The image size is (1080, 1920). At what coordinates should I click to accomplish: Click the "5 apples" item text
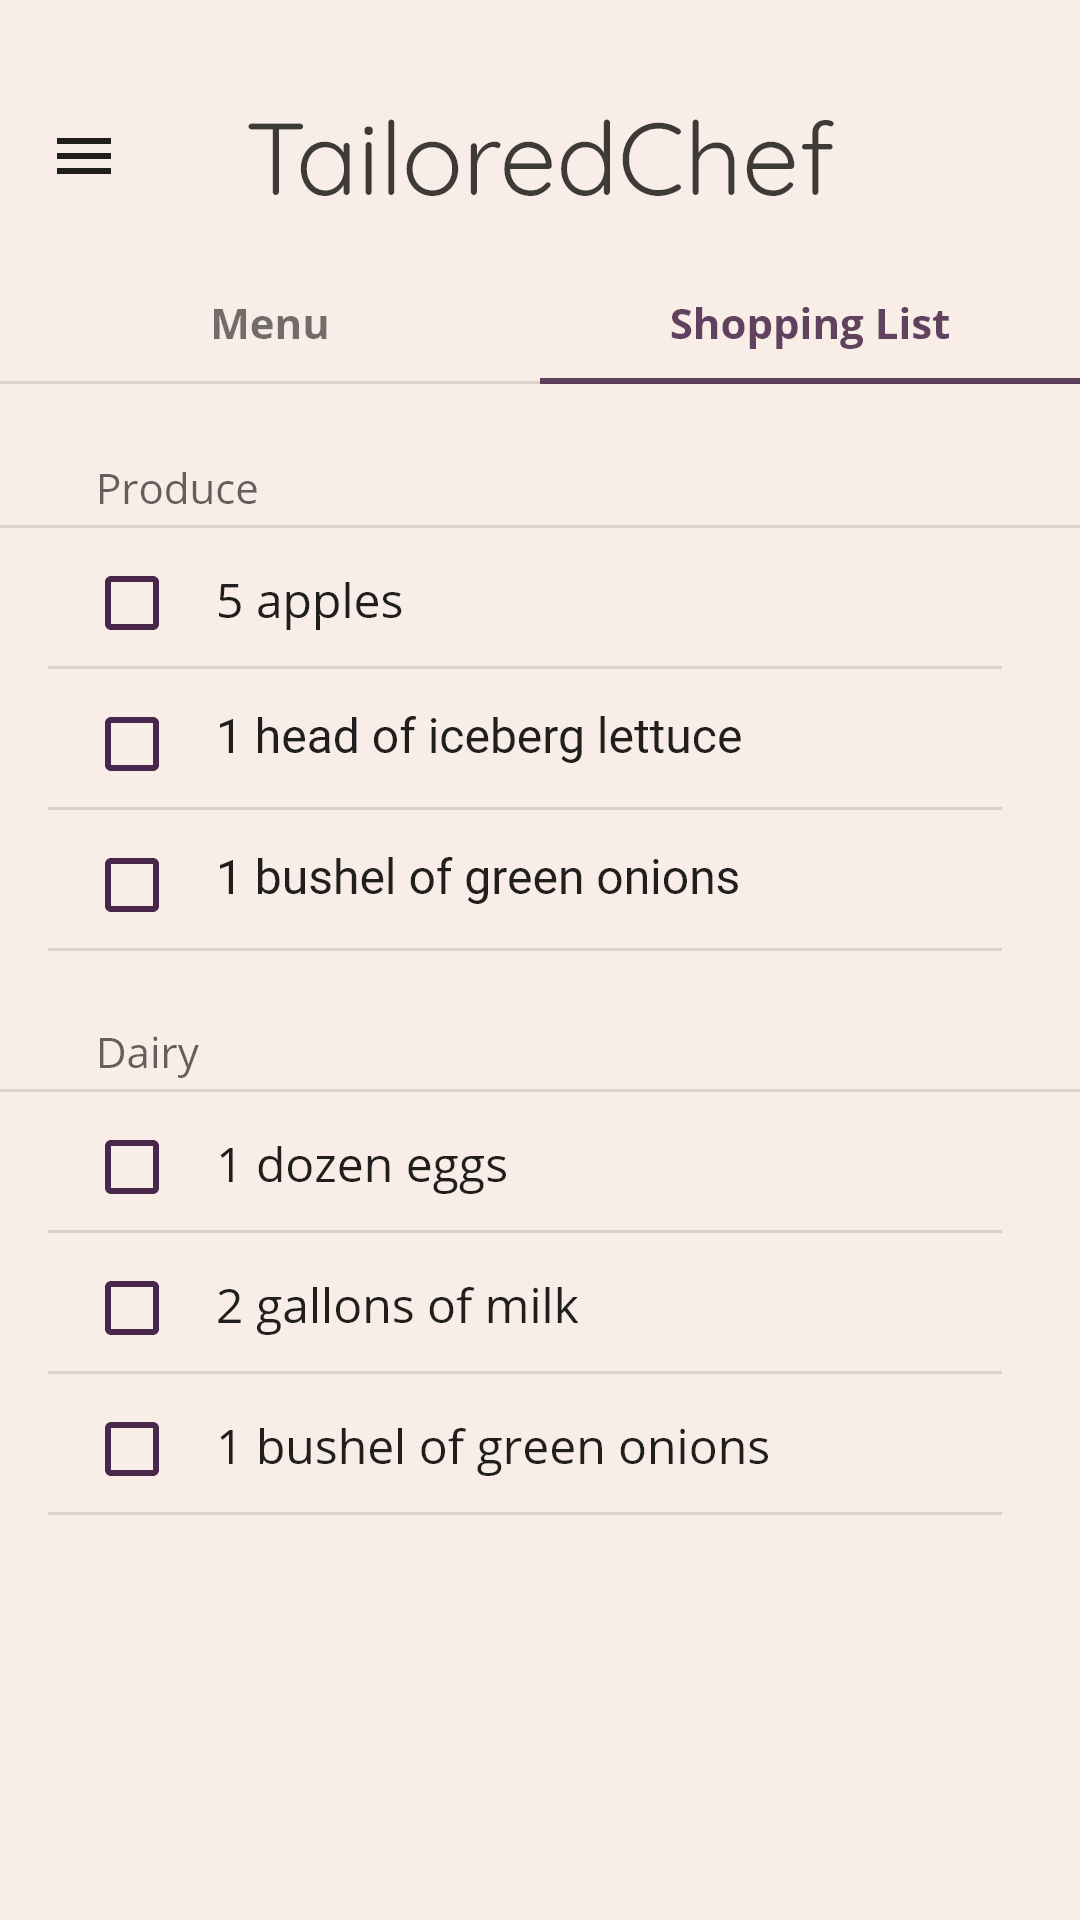[x=310, y=602]
